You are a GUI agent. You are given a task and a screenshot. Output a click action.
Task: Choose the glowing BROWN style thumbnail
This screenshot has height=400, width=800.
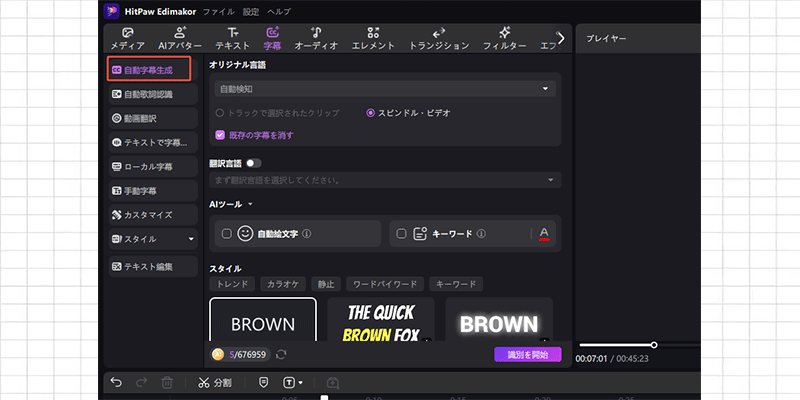click(x=499, y=319)
